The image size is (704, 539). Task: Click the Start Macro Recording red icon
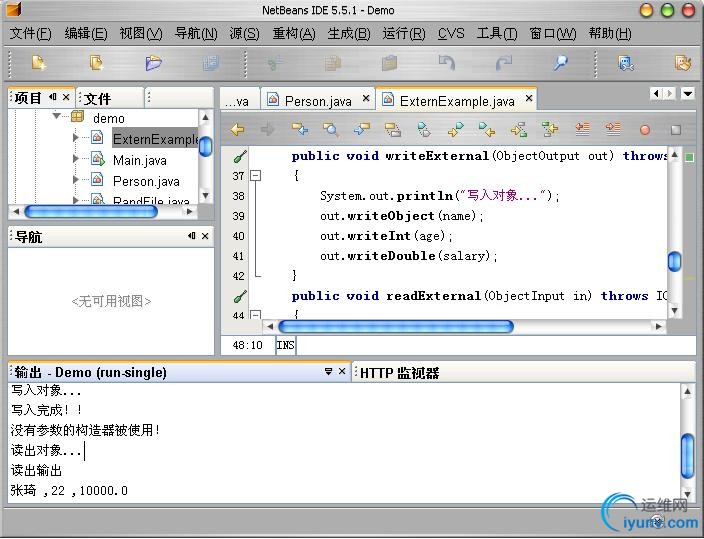click(x=645, y=130)
